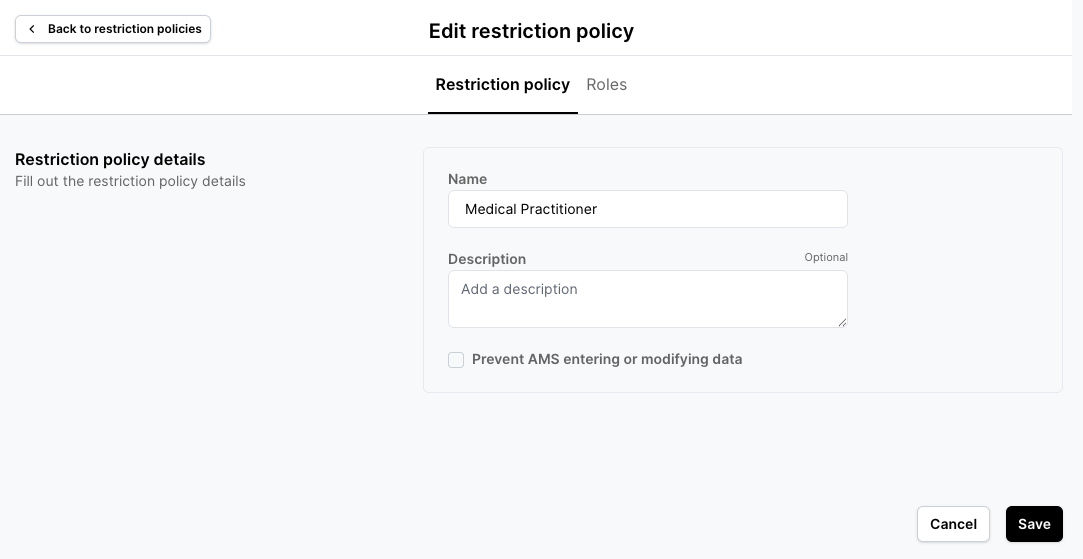The width and height of the screenshot is (1083, 559).
Task: Select the Restriction policy tab
Action: click(x=502, y=84)
